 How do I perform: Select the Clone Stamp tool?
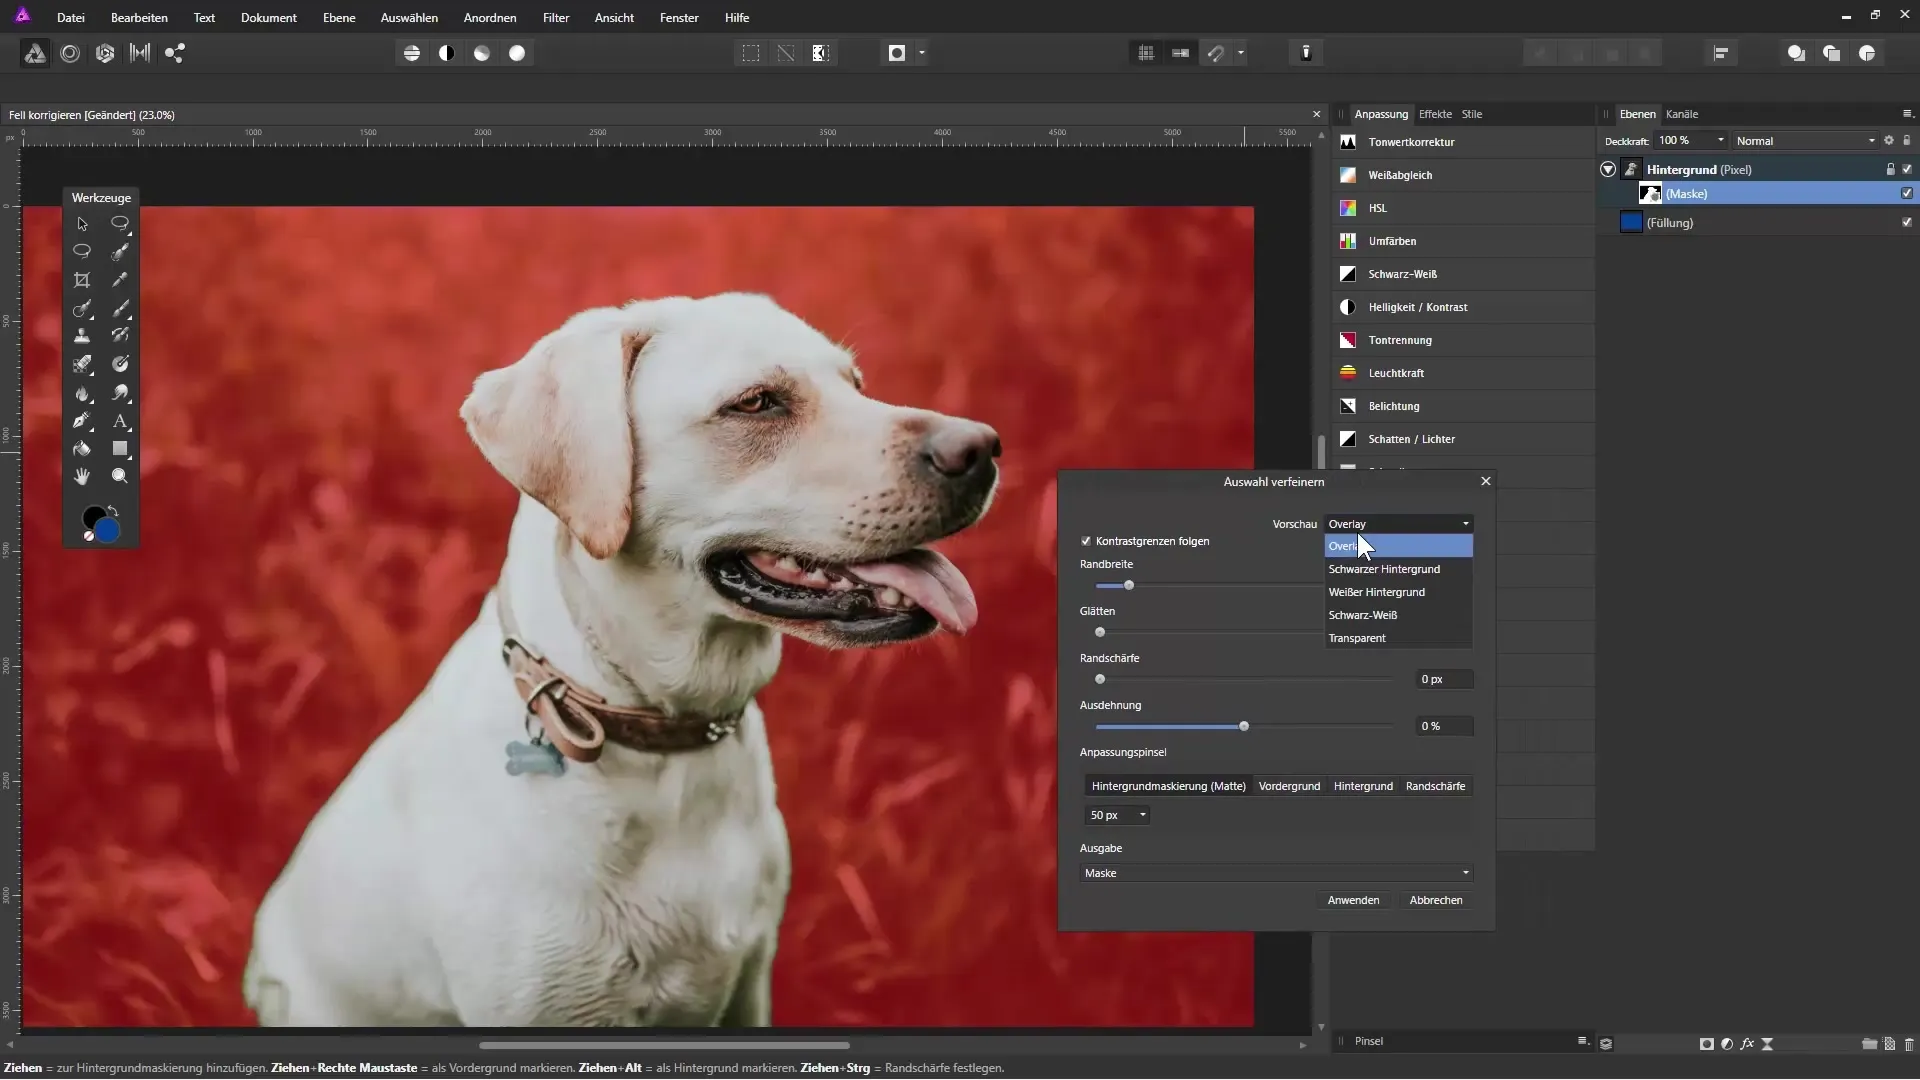coord(82,336)
